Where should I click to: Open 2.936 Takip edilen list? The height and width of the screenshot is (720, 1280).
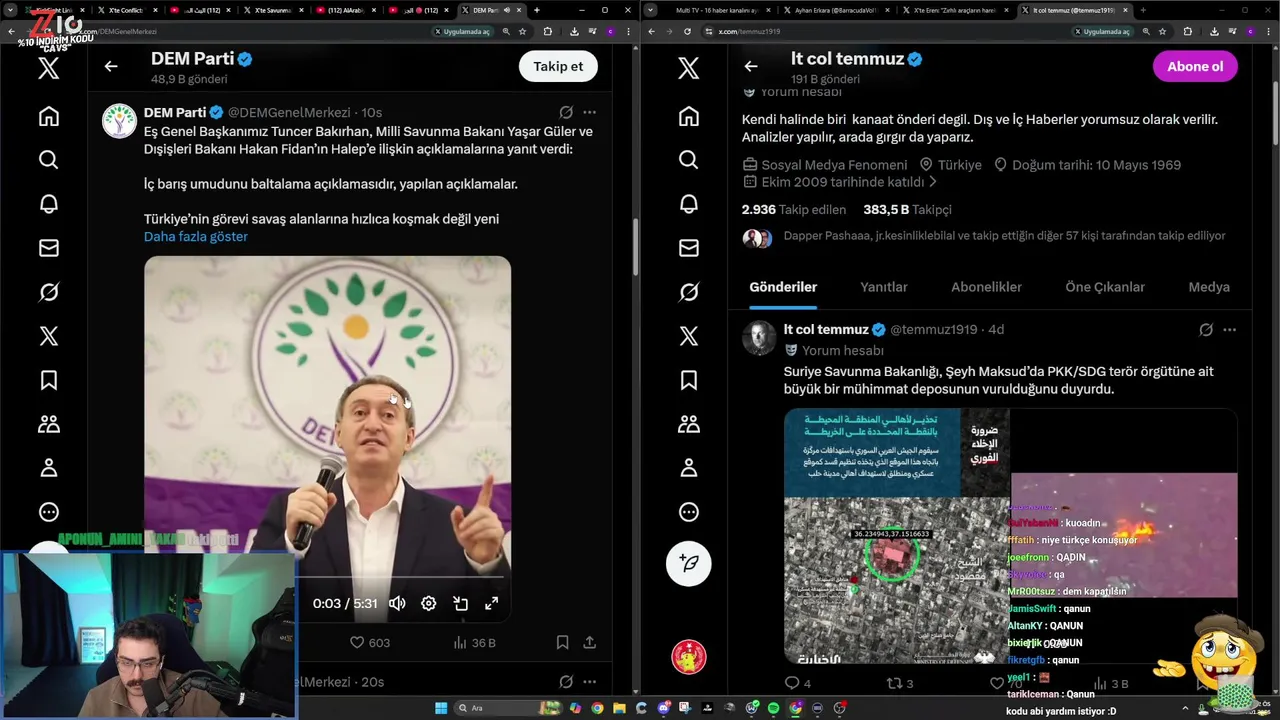coord(794,210)
